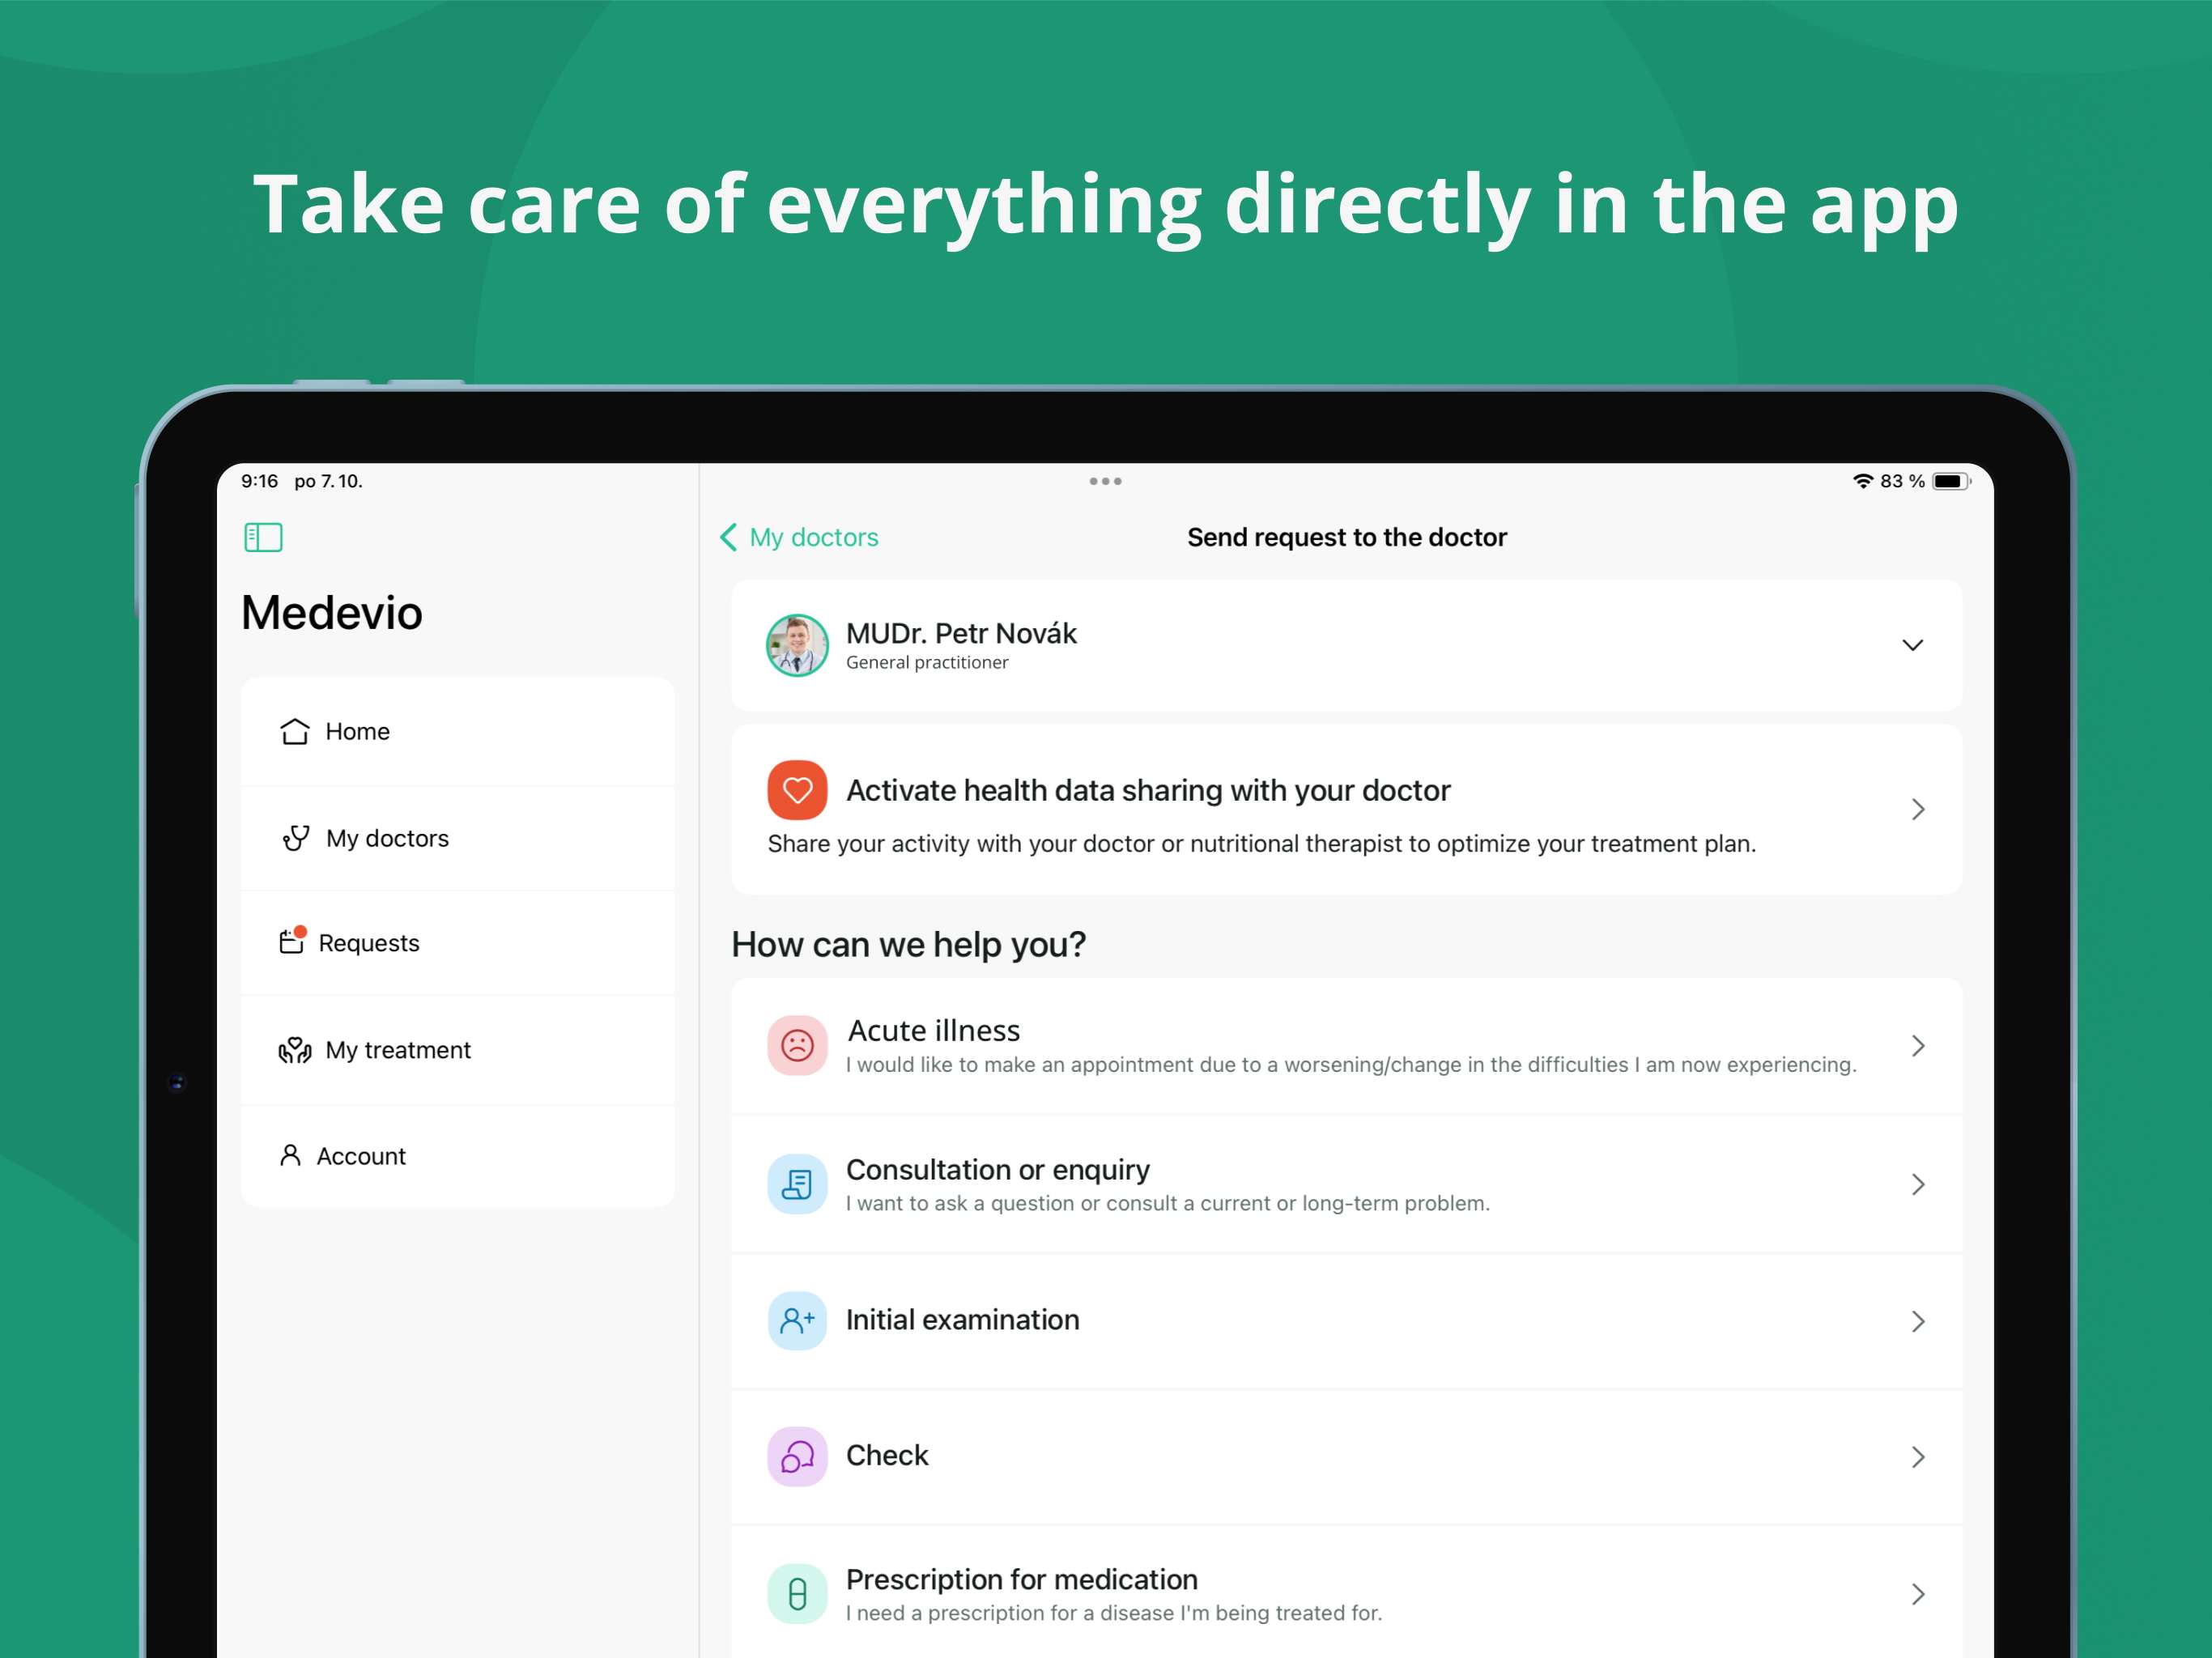Viewport: 2212px width, 1658px height.
Task: Click the How can we help you heading
Action: tap(908, 944)
